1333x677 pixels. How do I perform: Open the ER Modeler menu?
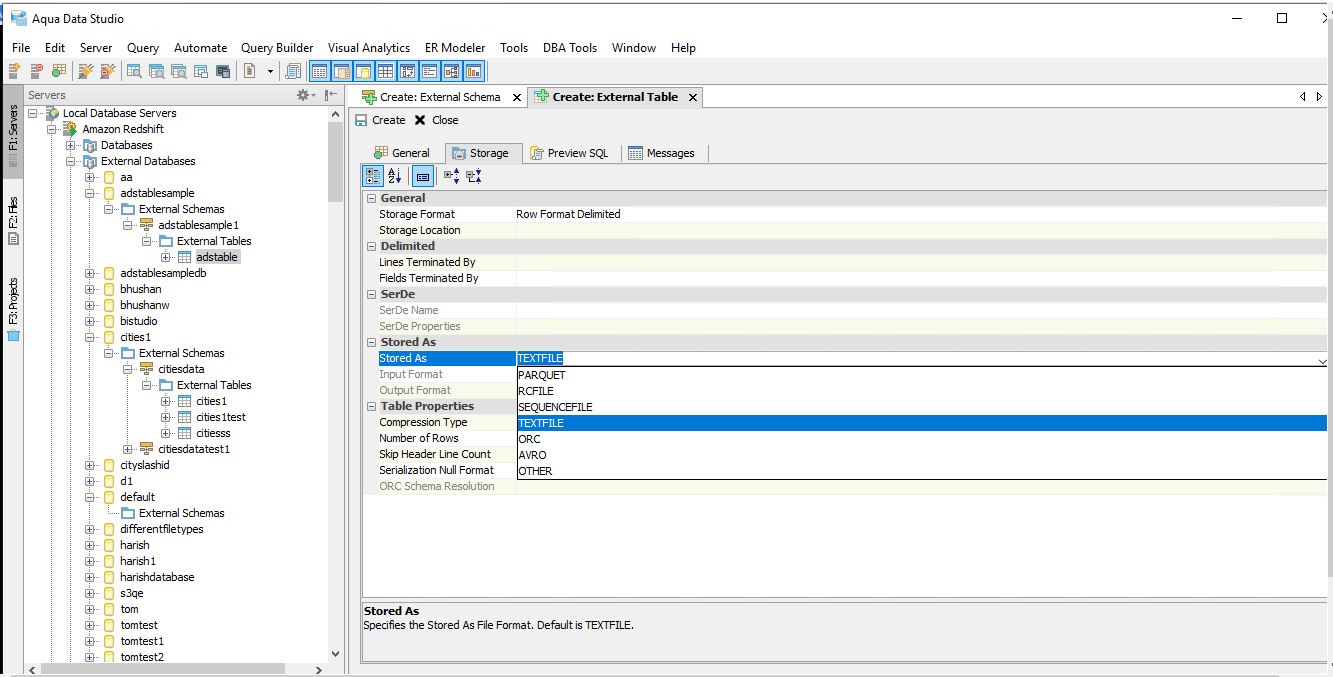(455, 48)
